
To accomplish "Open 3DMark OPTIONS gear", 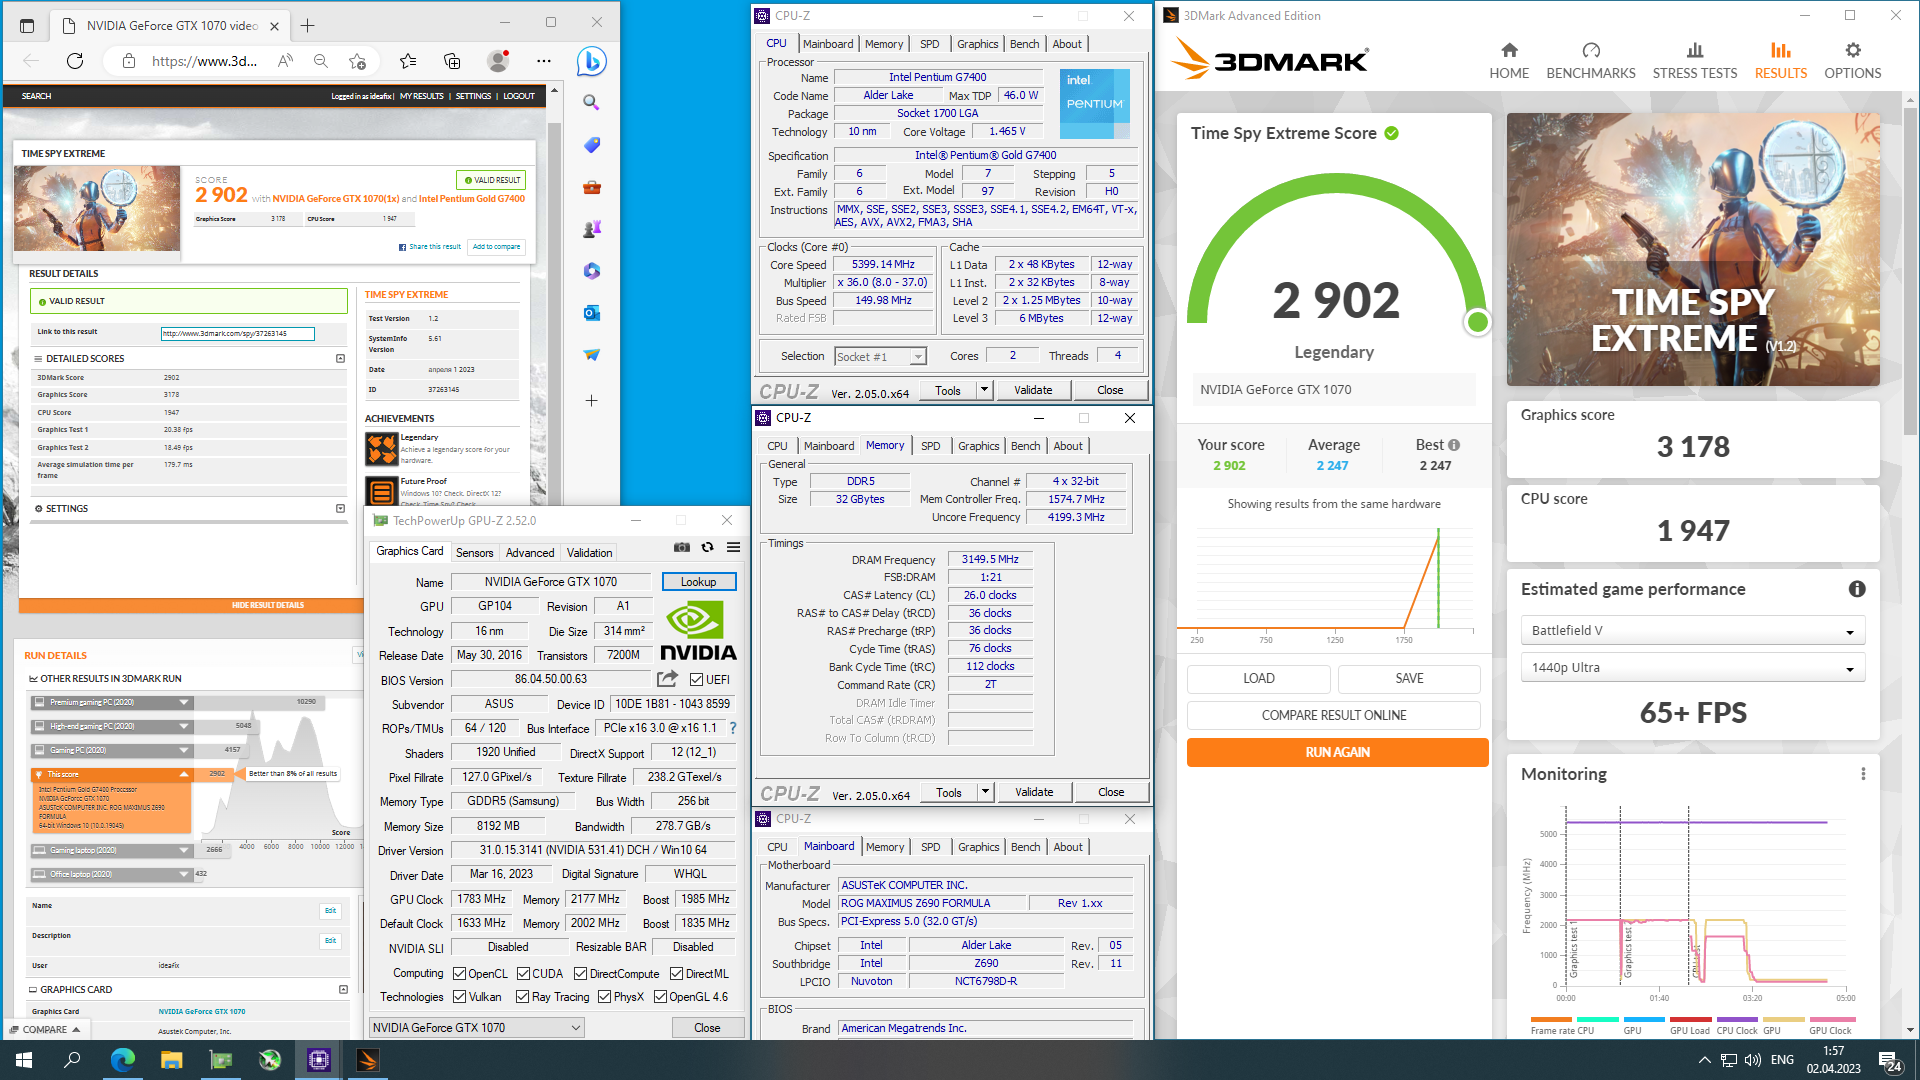I will [1853, 61].
